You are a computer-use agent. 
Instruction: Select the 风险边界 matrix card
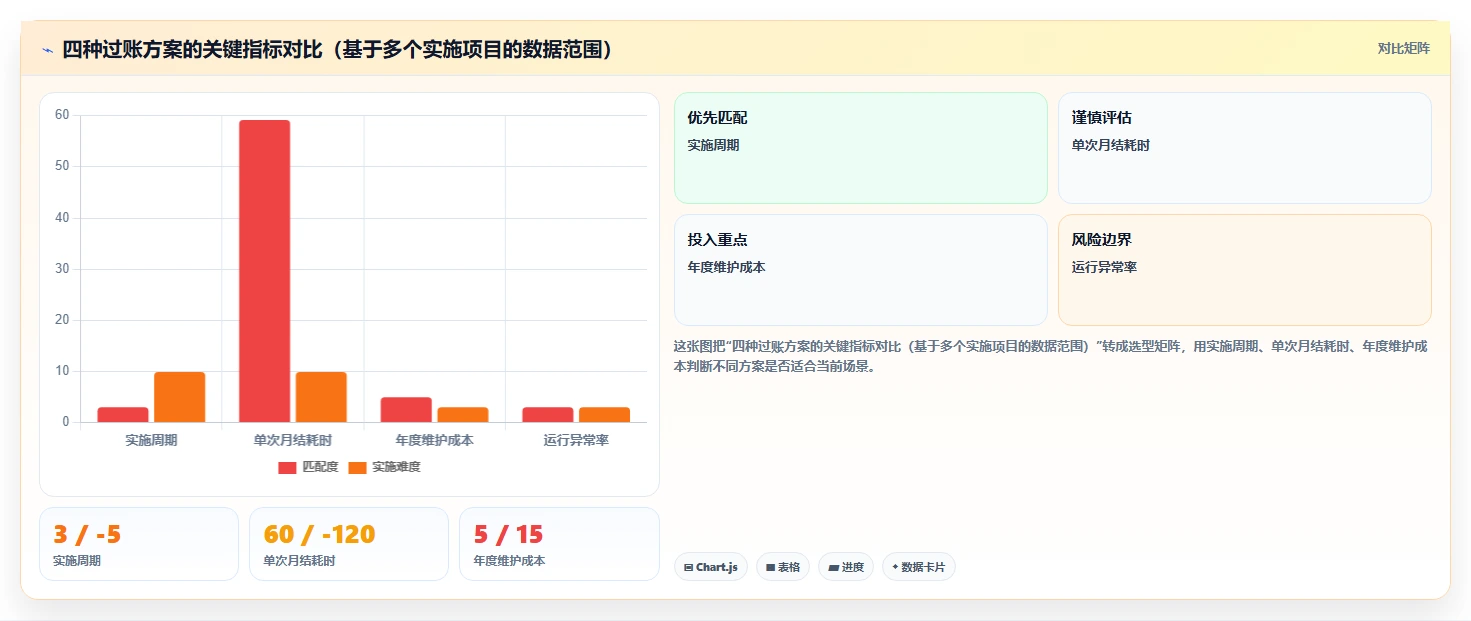[1245, 270]
